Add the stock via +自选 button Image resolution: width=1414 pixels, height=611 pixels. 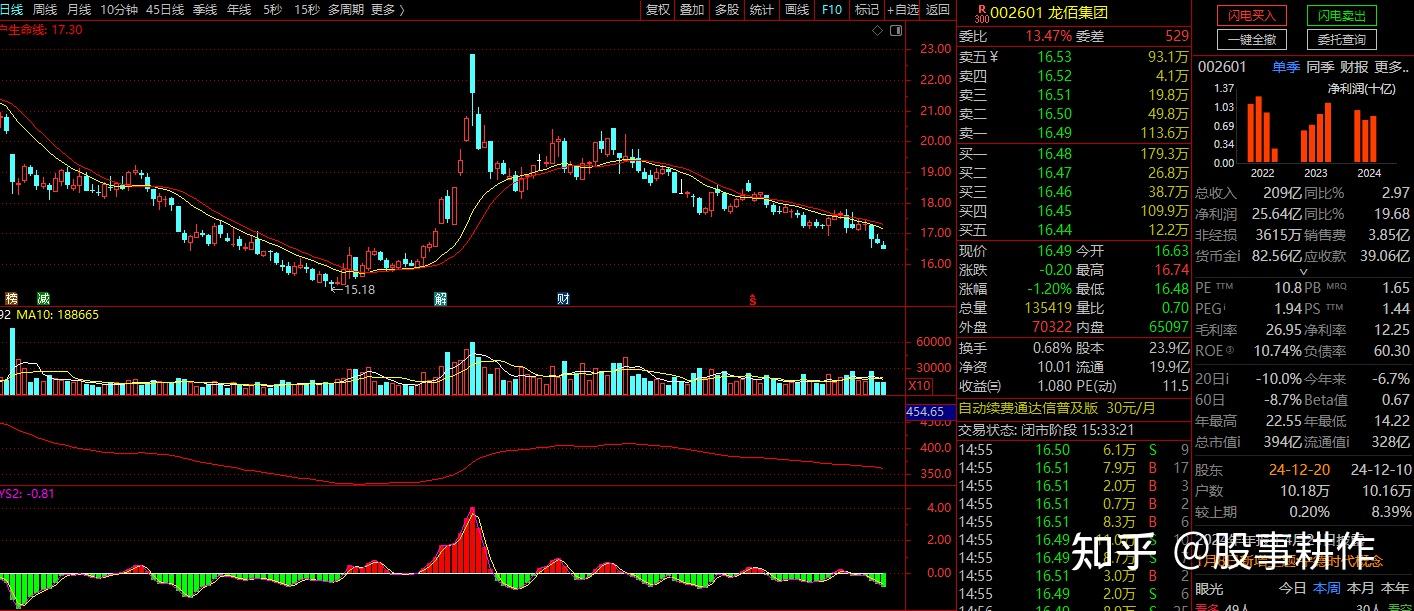tap(902, 10)
